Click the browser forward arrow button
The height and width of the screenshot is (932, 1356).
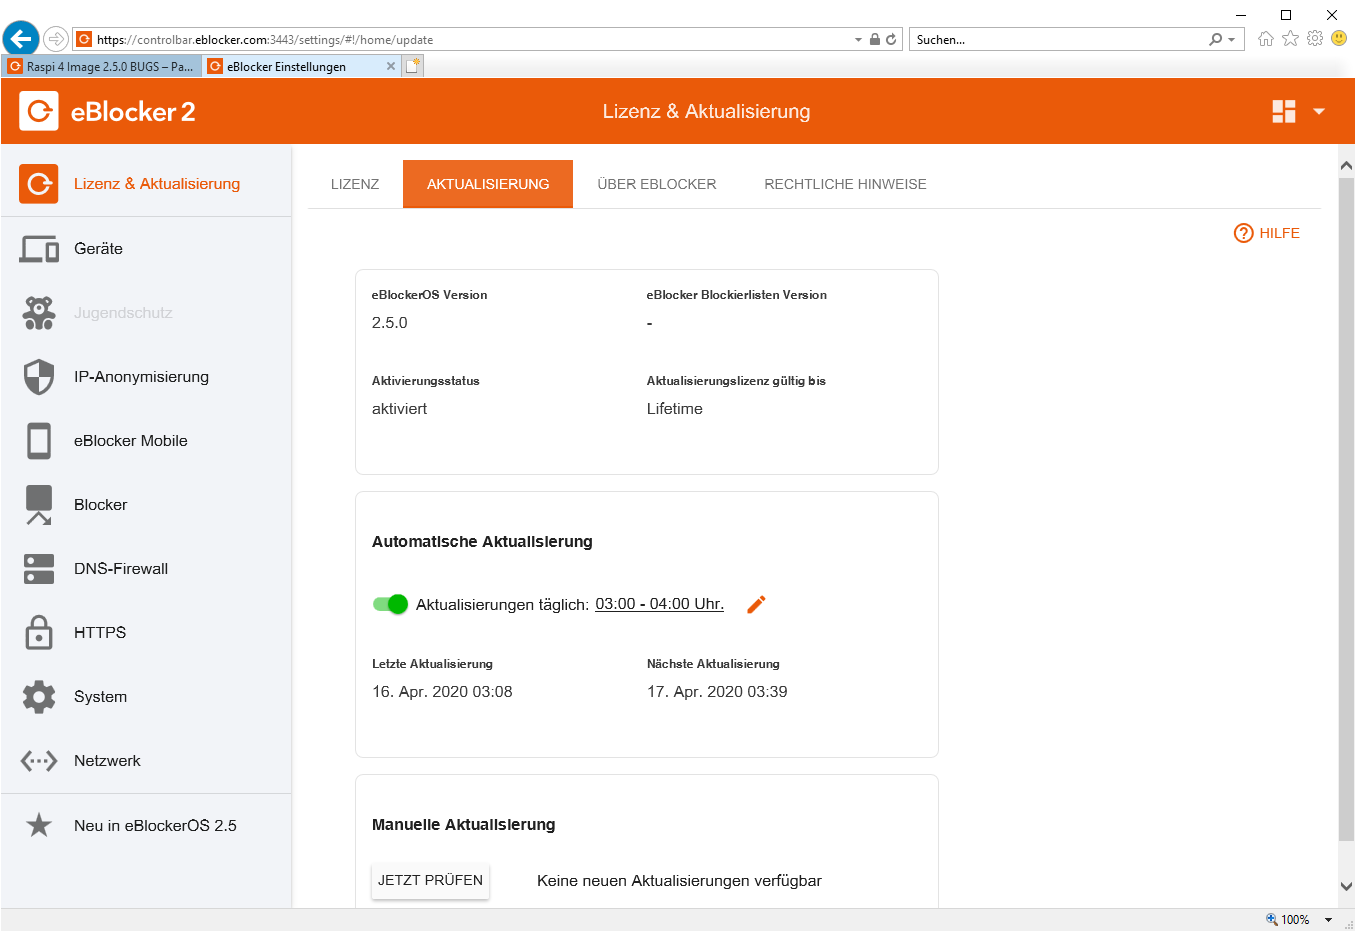(x=56, y=39)
